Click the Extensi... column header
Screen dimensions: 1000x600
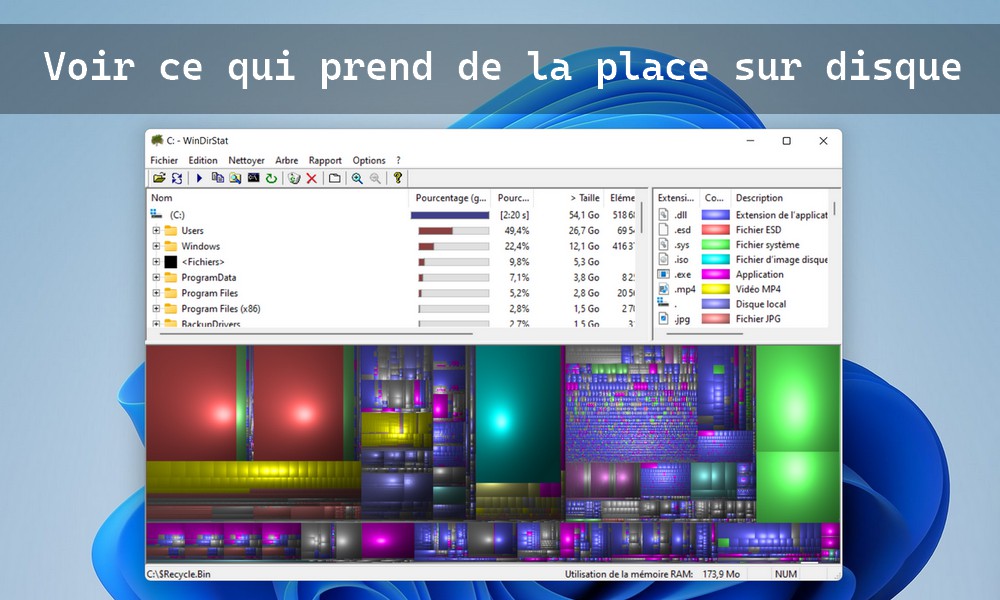click(676, 198)
